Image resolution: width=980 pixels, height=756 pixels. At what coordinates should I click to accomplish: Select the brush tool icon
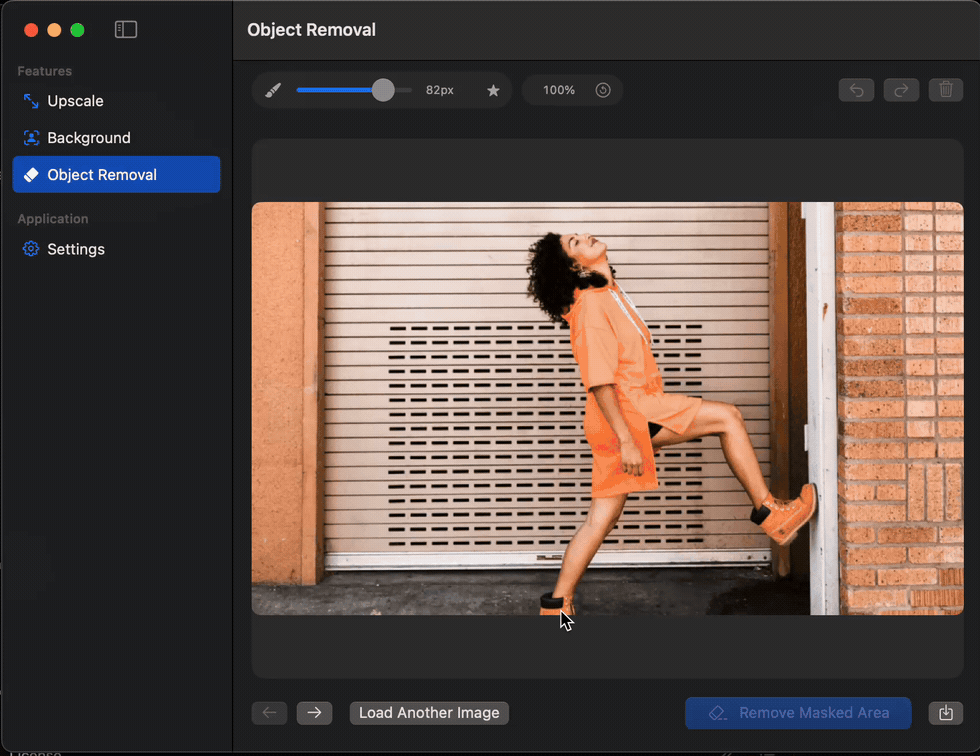[x=272, y=90]
